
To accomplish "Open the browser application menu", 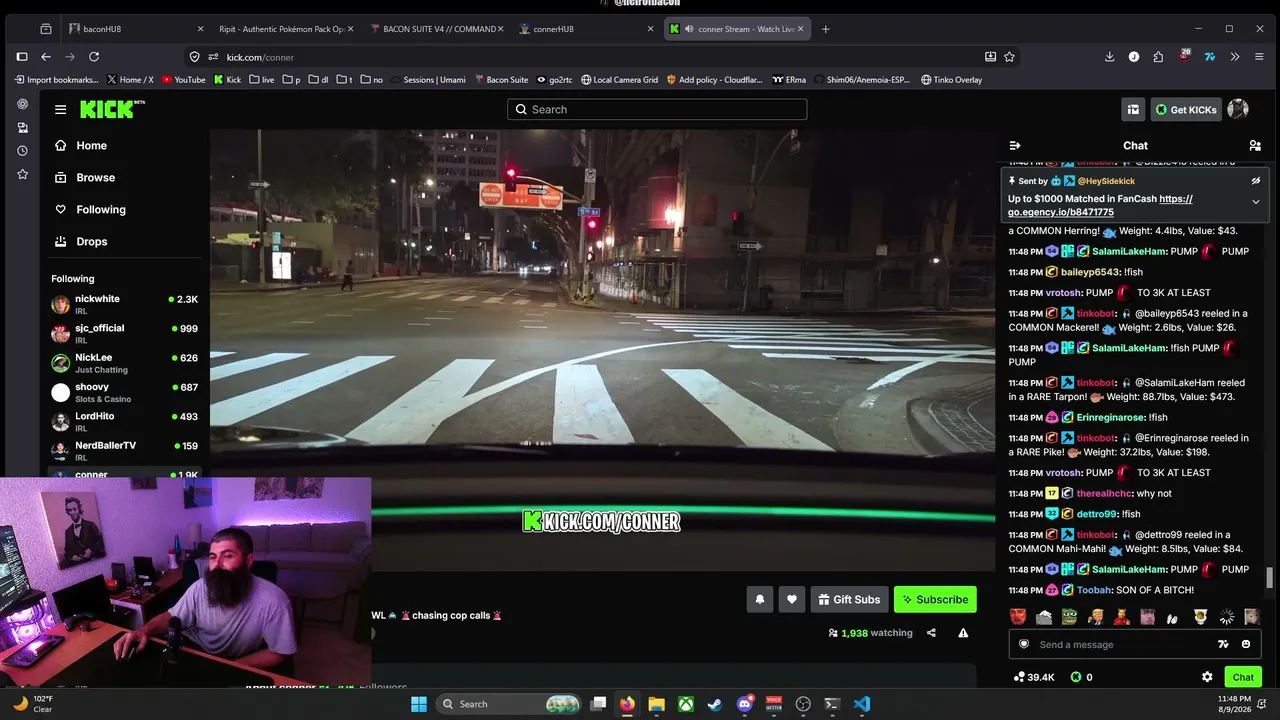I will pyautogui.click(x=1259, y=57).
